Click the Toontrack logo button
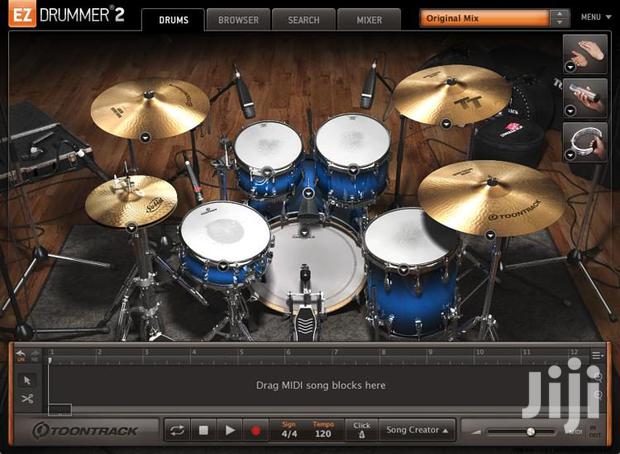 pos(86,430)
